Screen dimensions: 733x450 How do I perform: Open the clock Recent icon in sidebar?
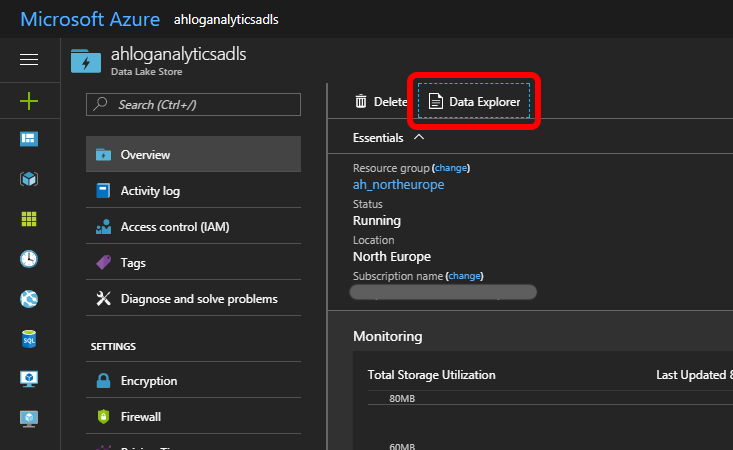pyautogui.click(x=29, y=259)
